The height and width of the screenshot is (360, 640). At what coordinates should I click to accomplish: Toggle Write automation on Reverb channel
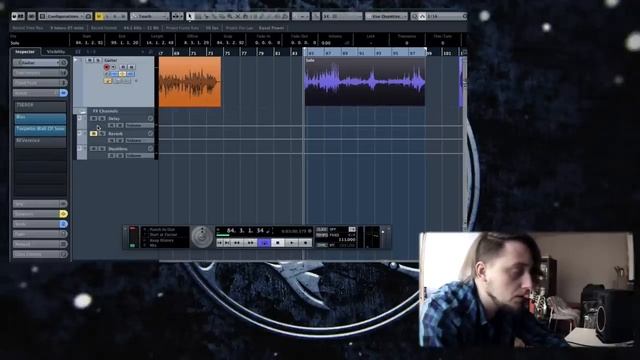coord(120,140)
